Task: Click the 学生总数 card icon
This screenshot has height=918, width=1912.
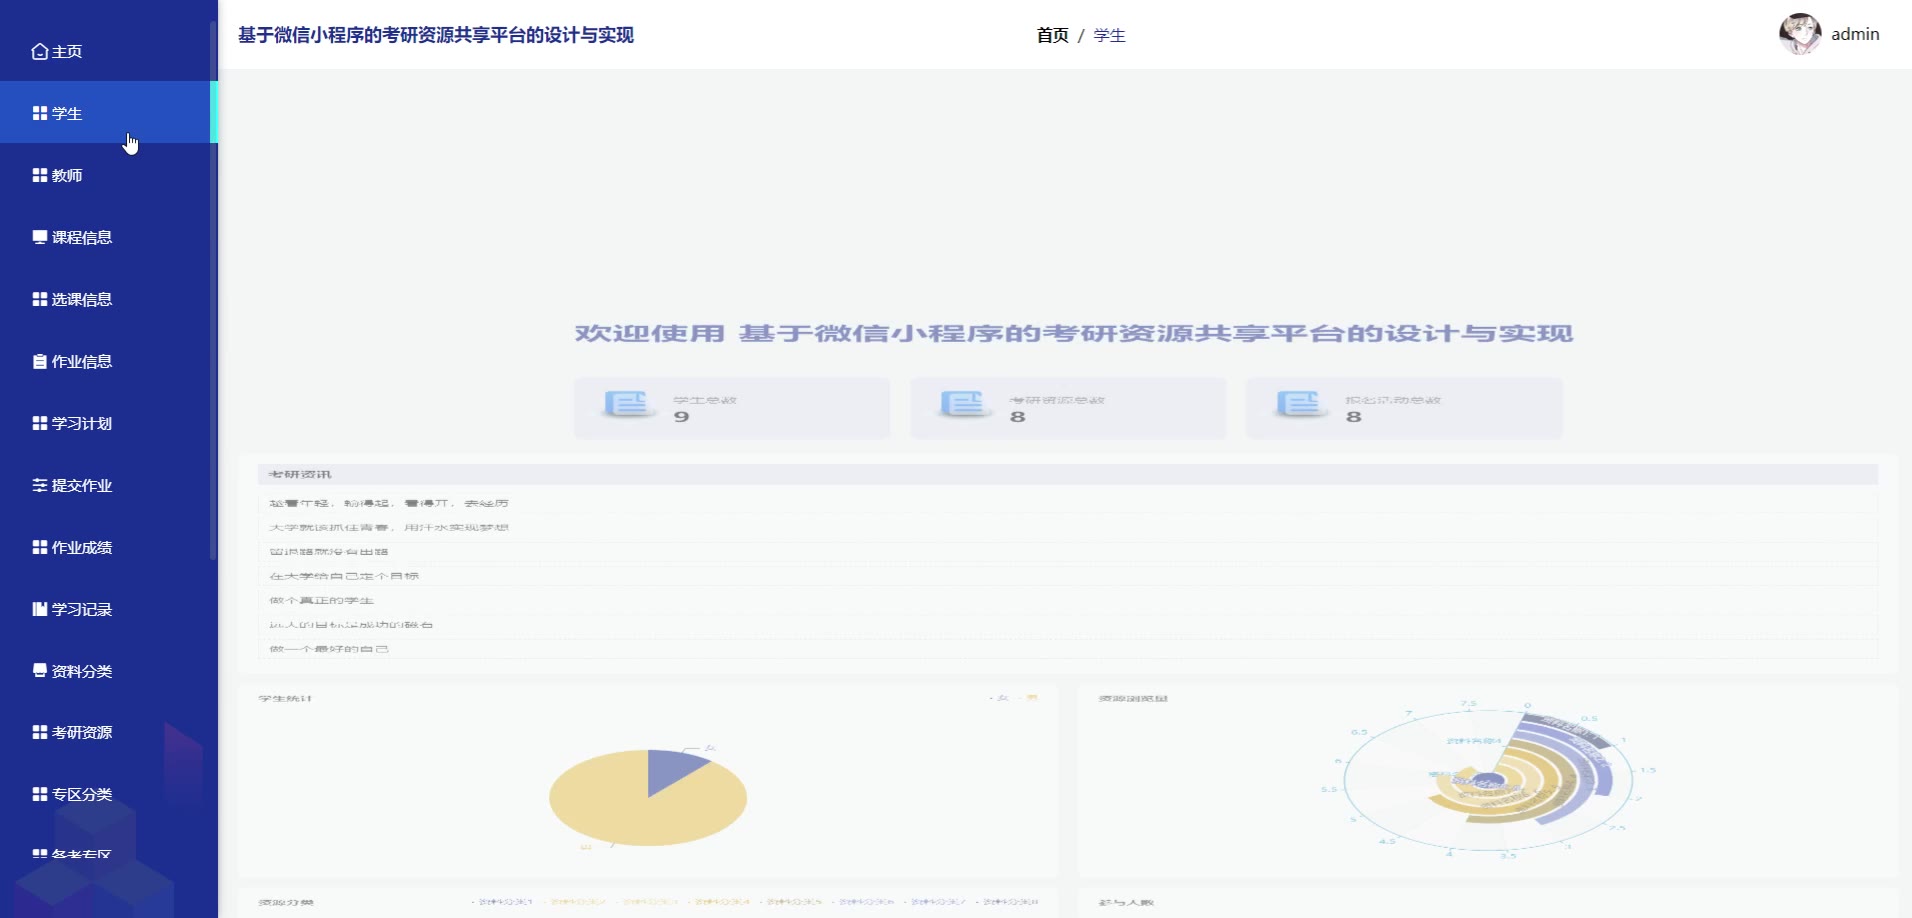Action: point(627,404)
